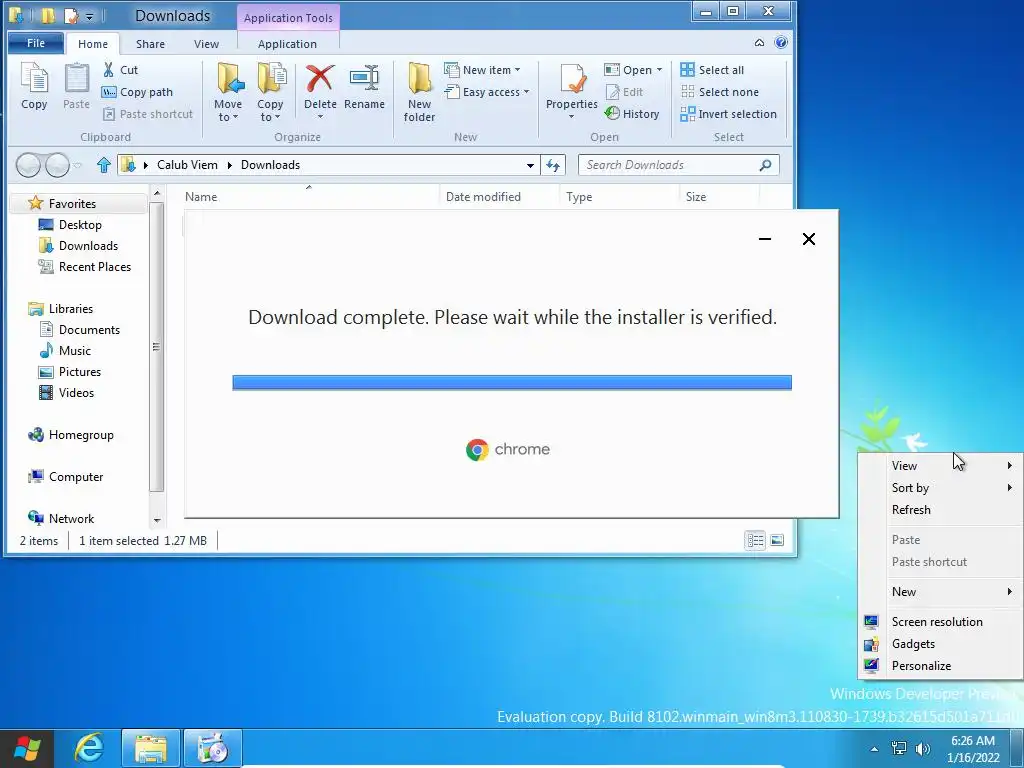The height and width of the screenshot is (768, 1024).
Task: Click the Name column header
Action: click(x=308, y=197)
